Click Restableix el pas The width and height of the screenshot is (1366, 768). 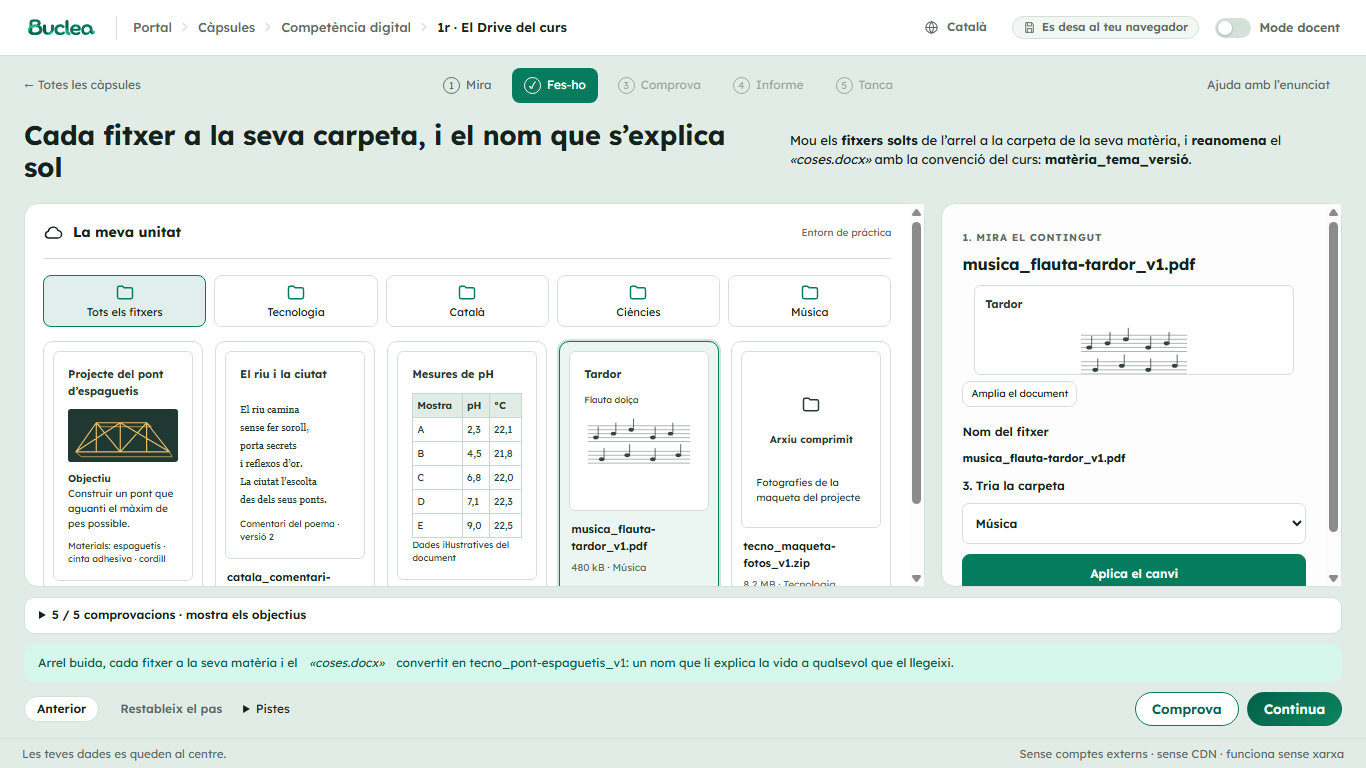click(171, 709)
